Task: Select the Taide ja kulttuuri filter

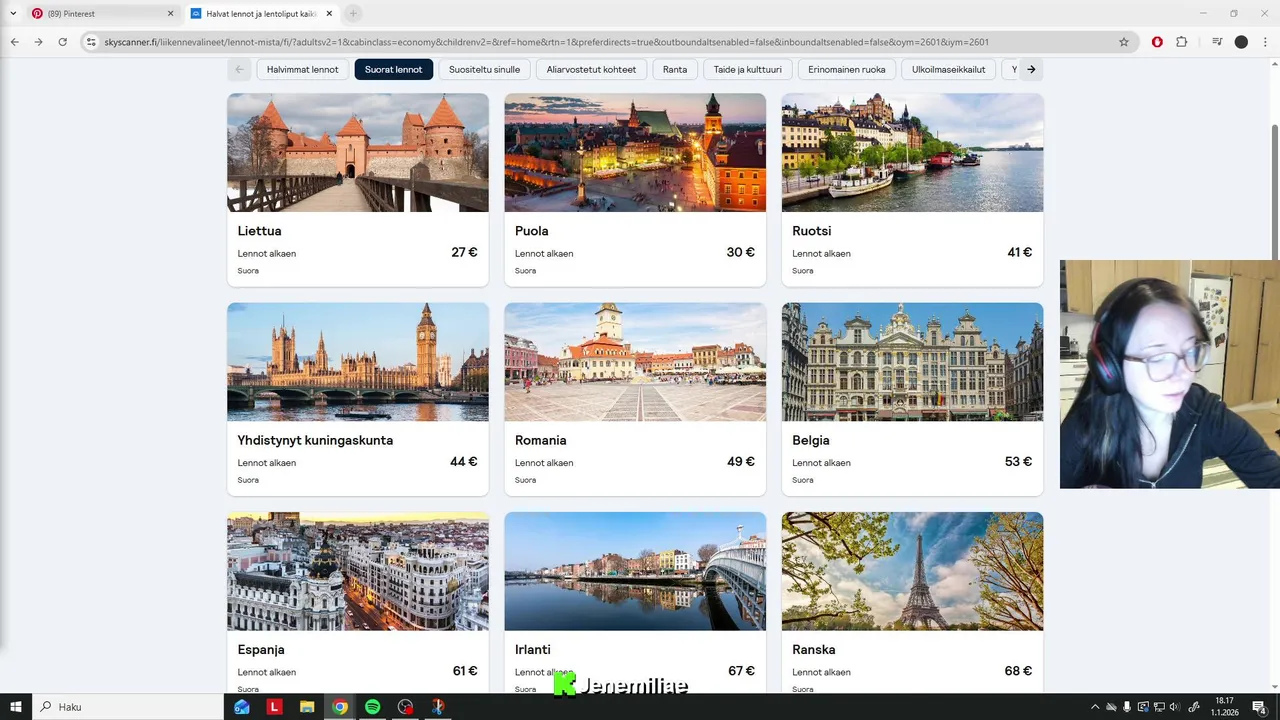Action: (748, 69)
